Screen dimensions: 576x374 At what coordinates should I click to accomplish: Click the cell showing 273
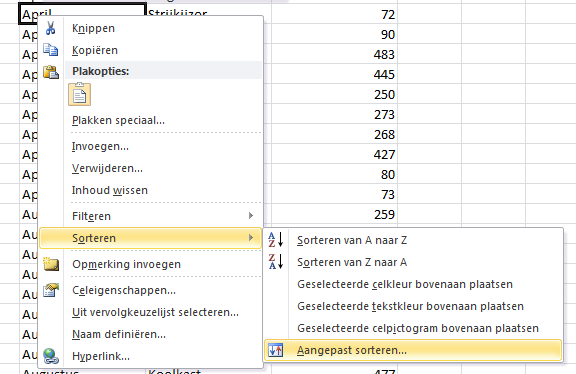click(x=334, y=114)
